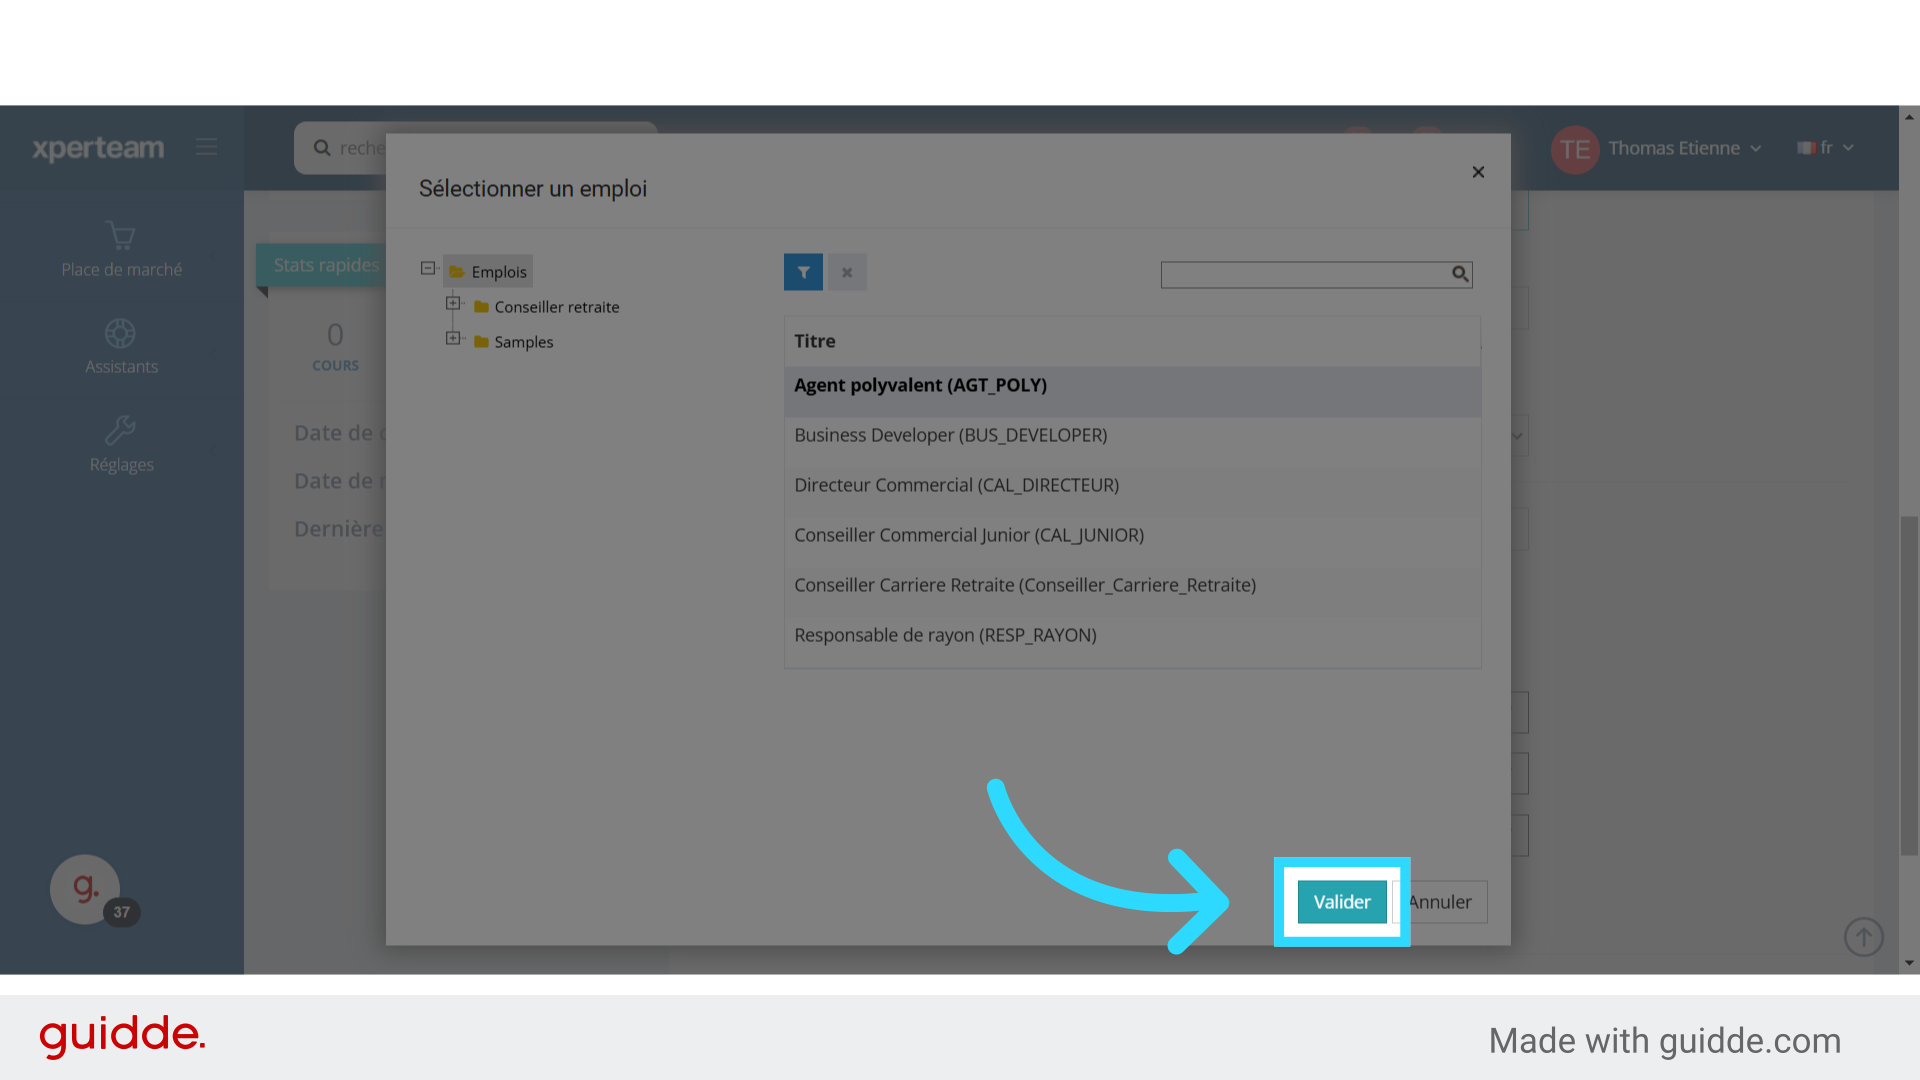Viewport: 1920px width, 1080px height.
Task: Click the search magnifier icon in dialog
Action: (1460, 274)
